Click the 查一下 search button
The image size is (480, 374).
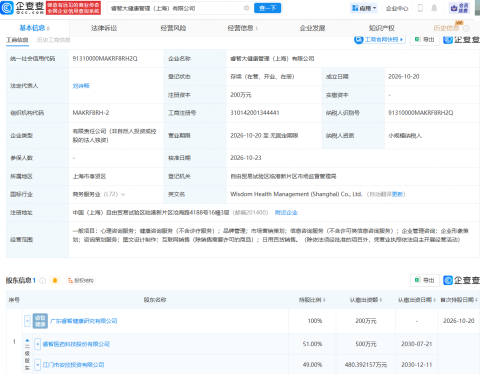click(267, 8)
